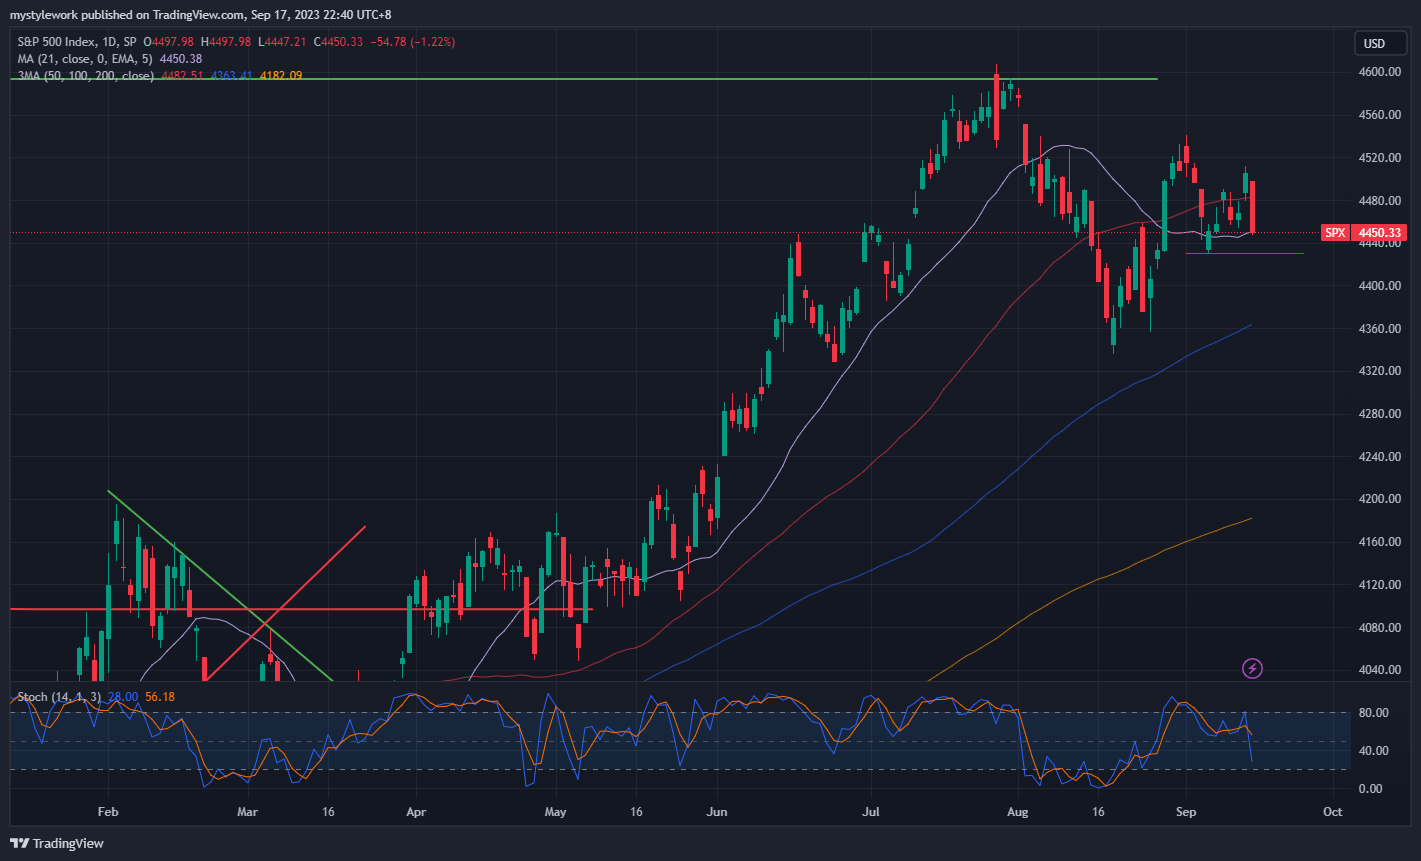Select the MA (21, close, 0, EMA, 5) indicator legend

coord(87,59)
